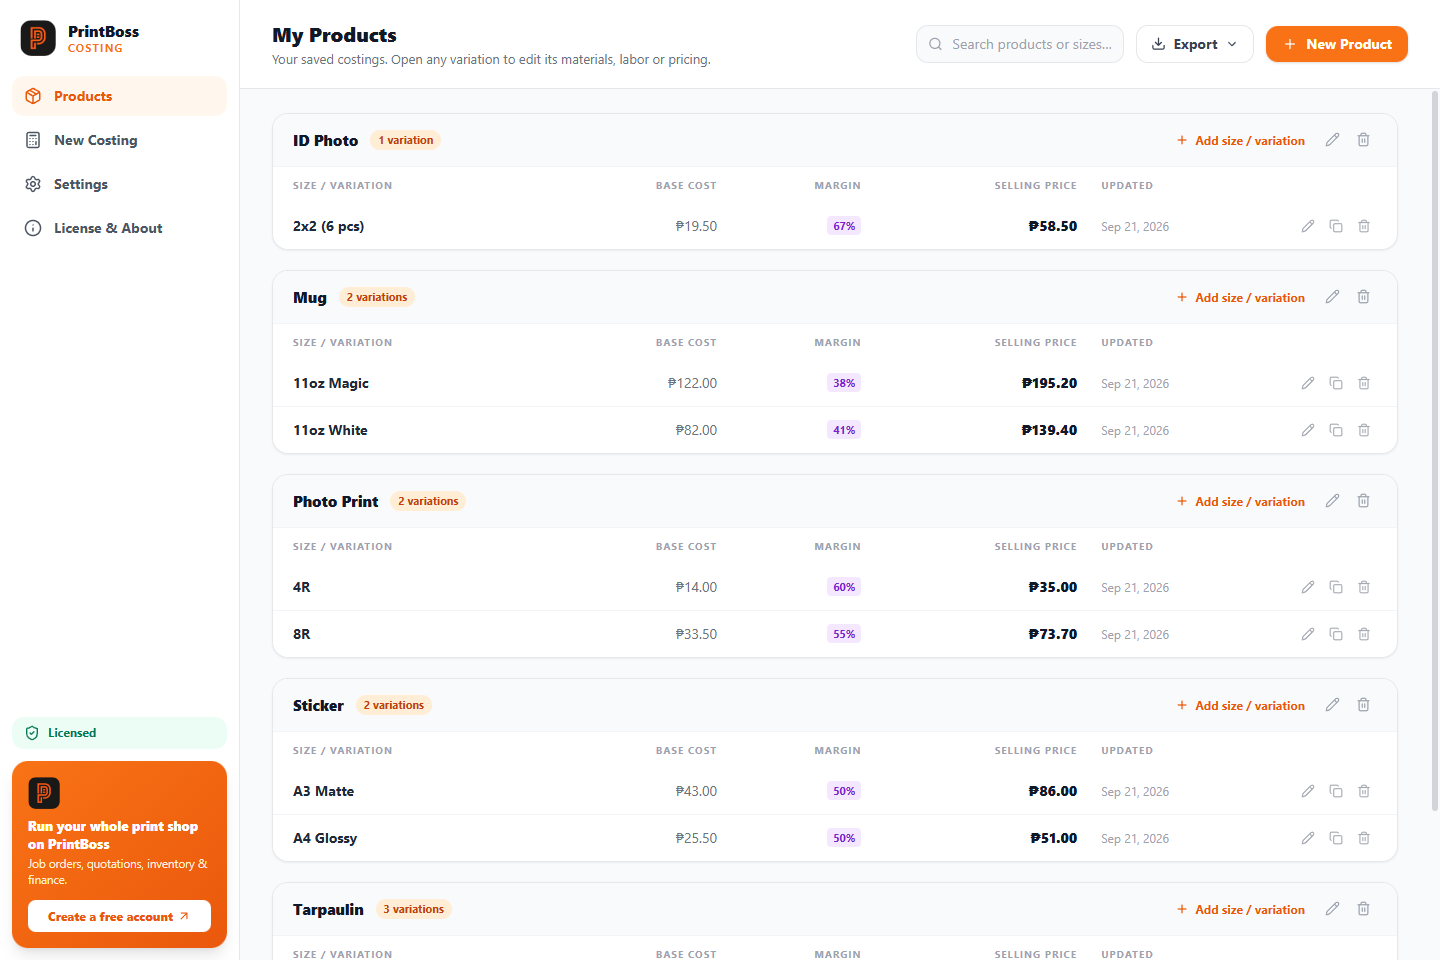Edit the 2x2 (6 pcs) variation

pos(1308,226)
